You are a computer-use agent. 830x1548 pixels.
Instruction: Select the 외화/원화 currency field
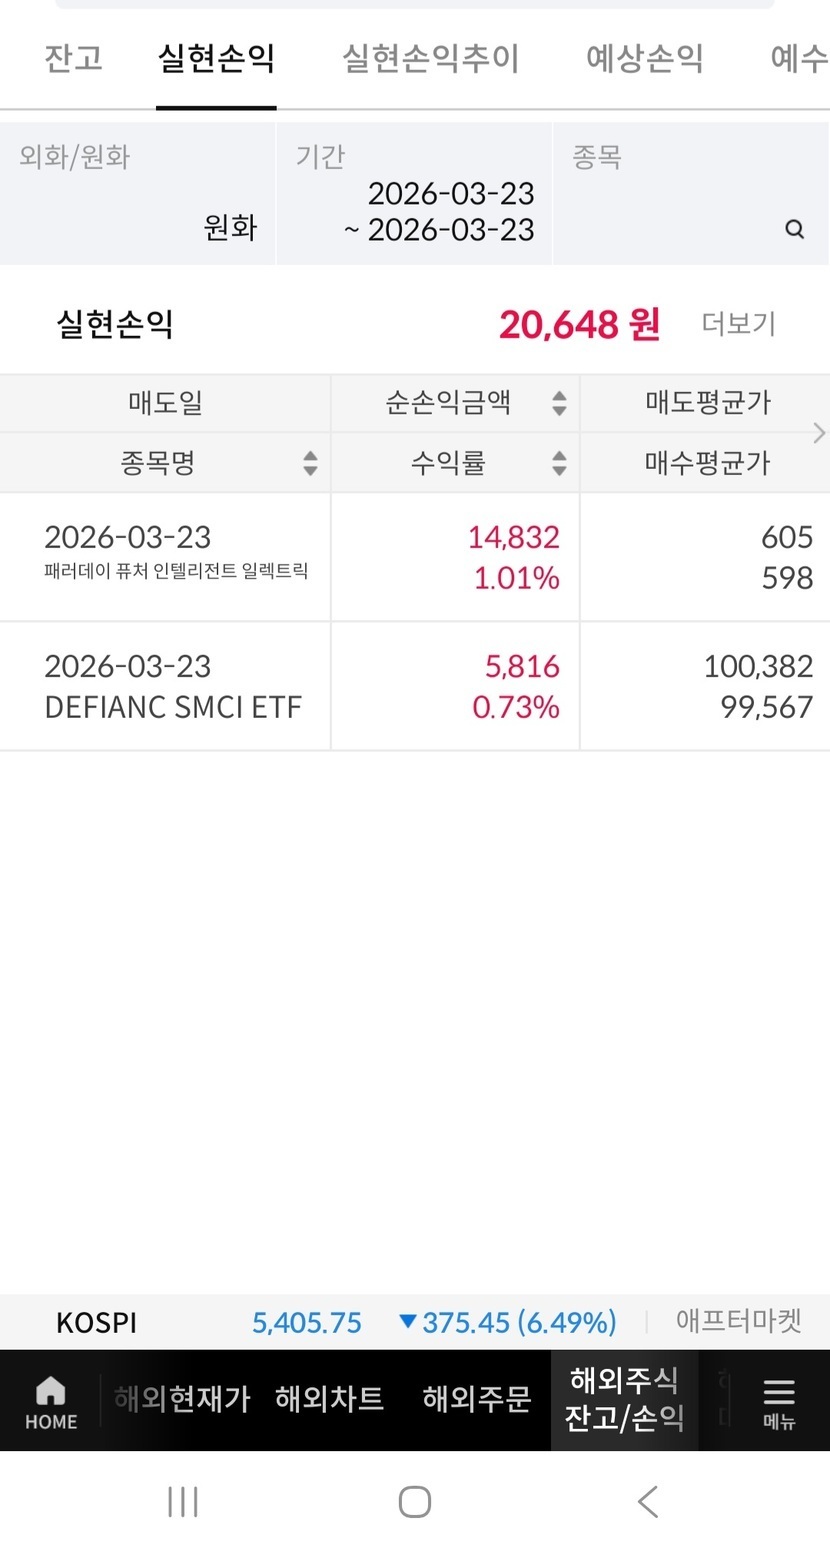[x=137, y=194]
